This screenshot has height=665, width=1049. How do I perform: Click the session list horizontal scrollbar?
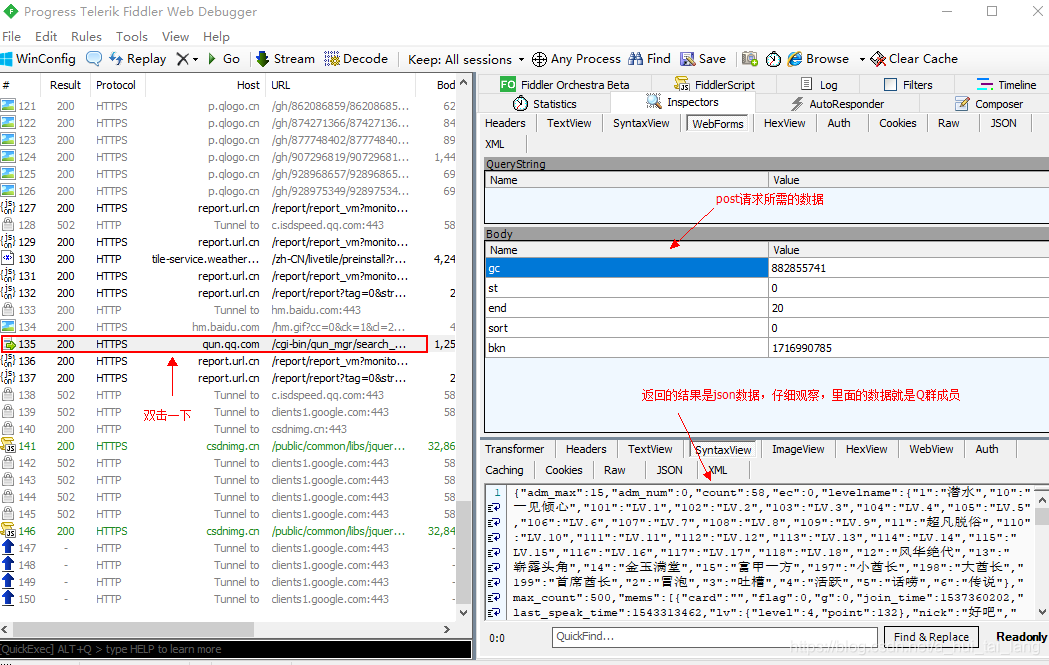click(x=133, y=630)
